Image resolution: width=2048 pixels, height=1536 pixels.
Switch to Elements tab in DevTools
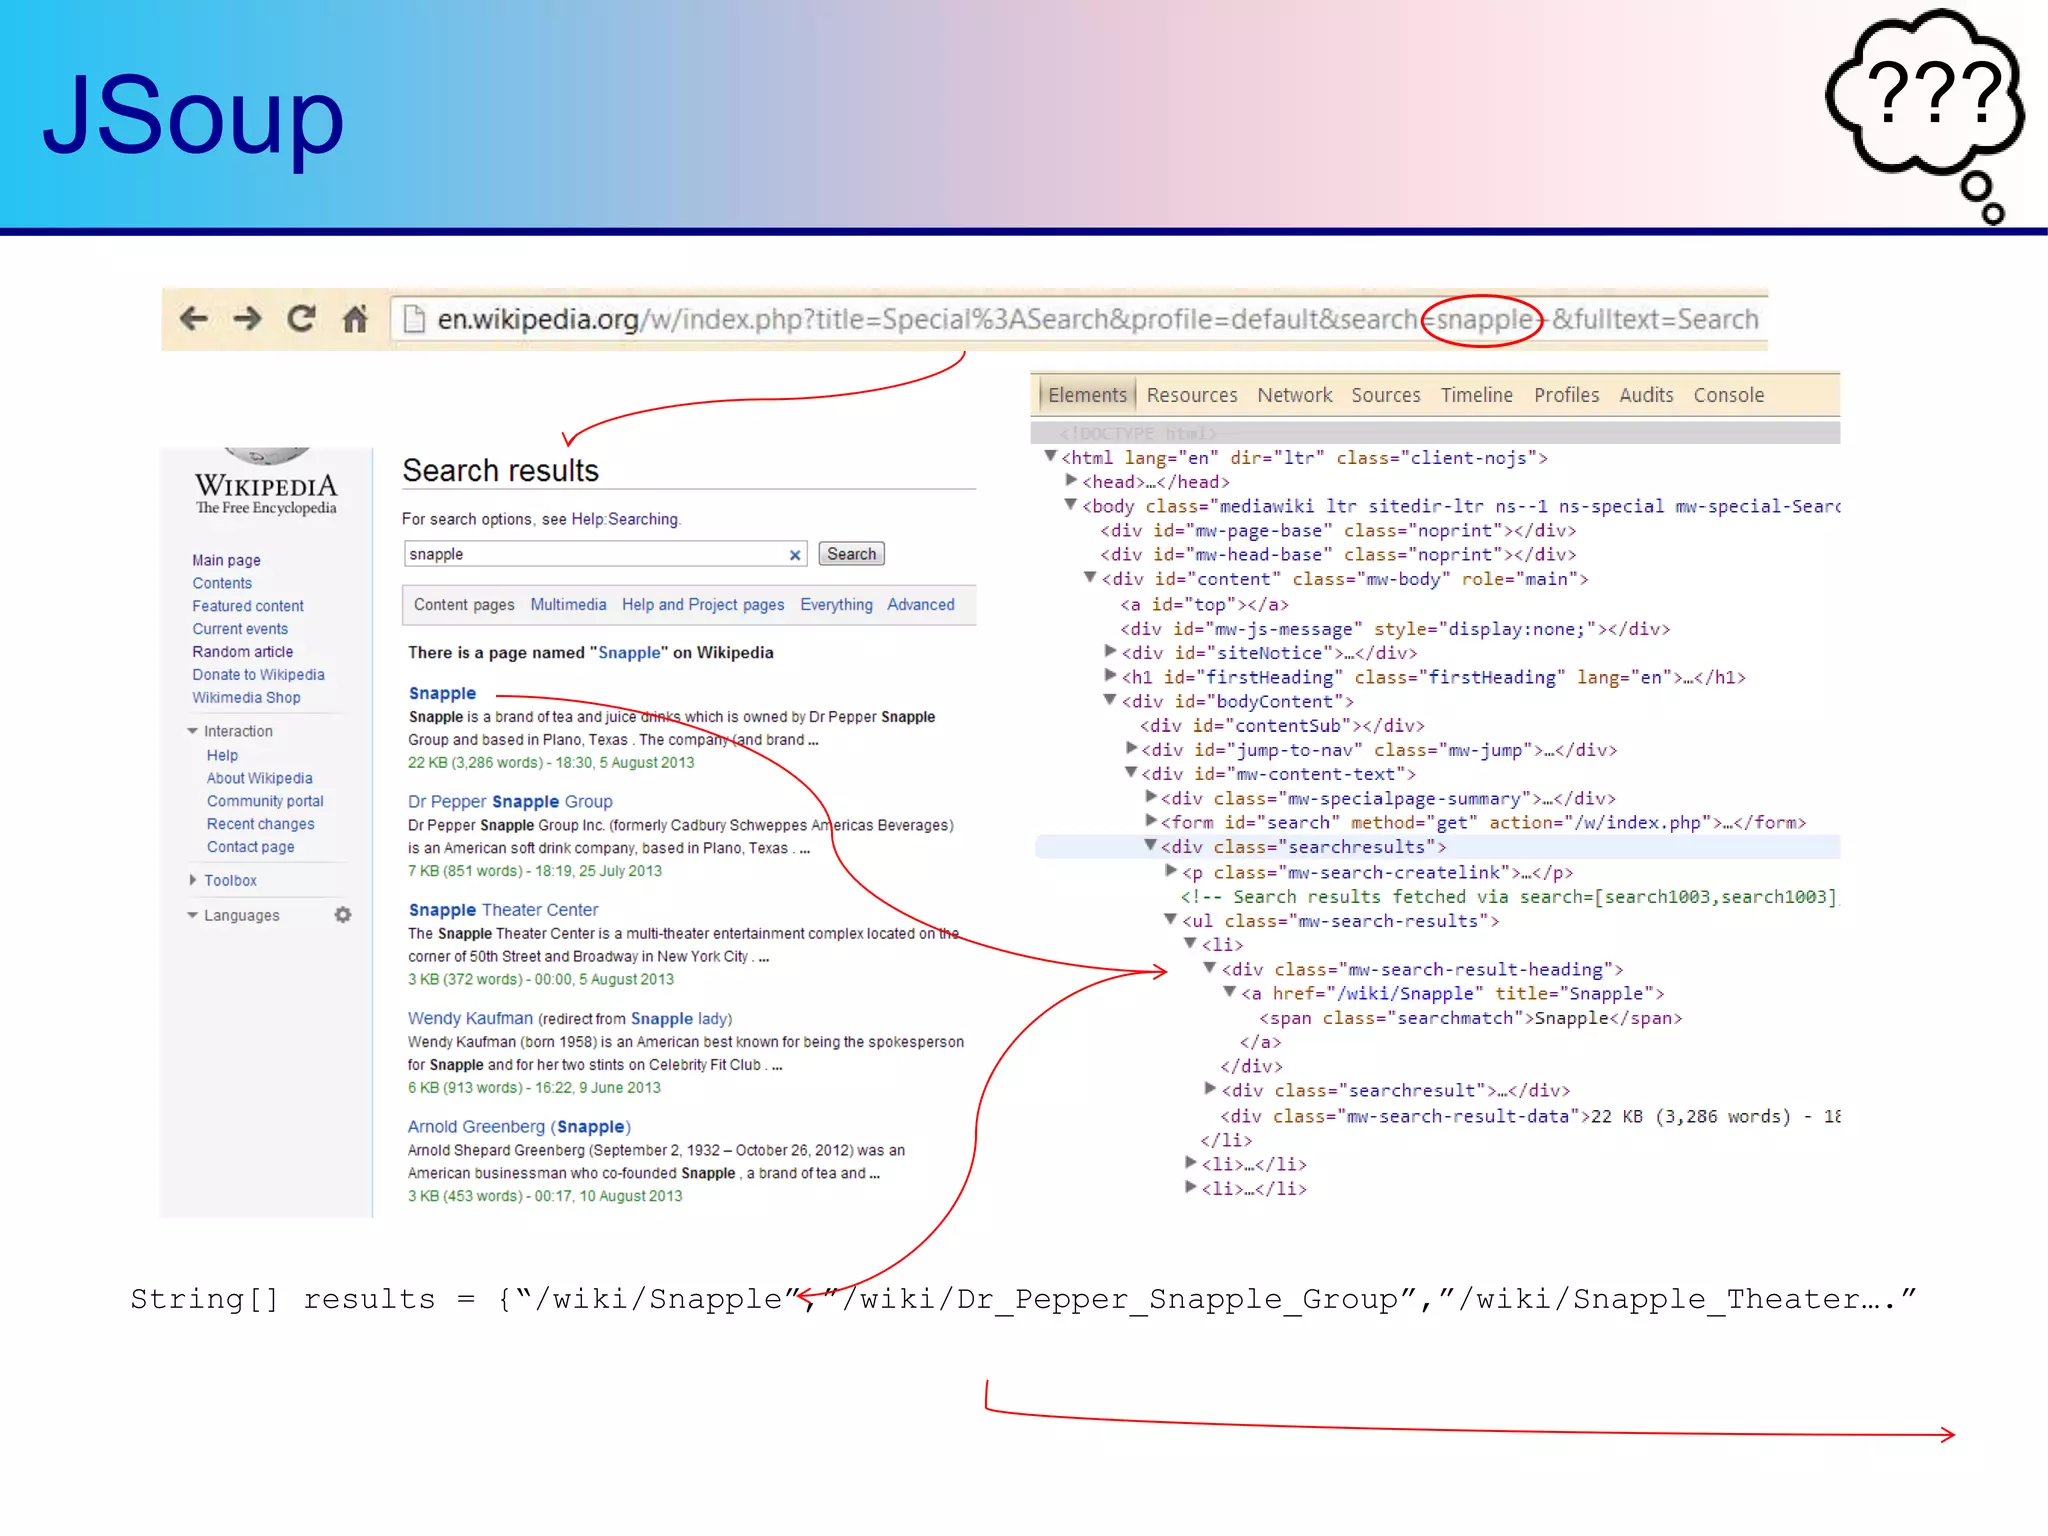click(x=1087, y=395)
